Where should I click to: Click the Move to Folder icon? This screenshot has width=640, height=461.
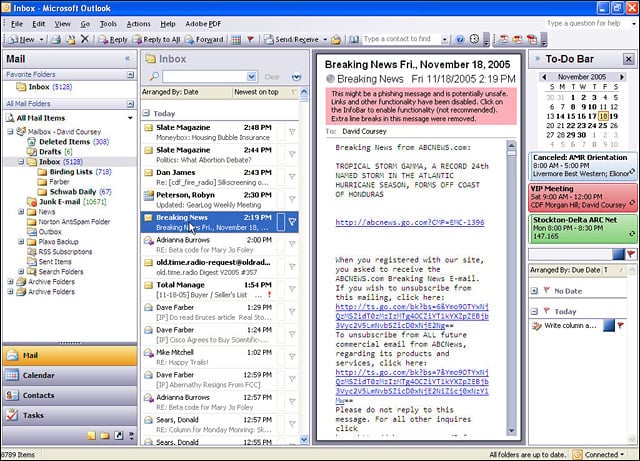click(x=71, y=40)
